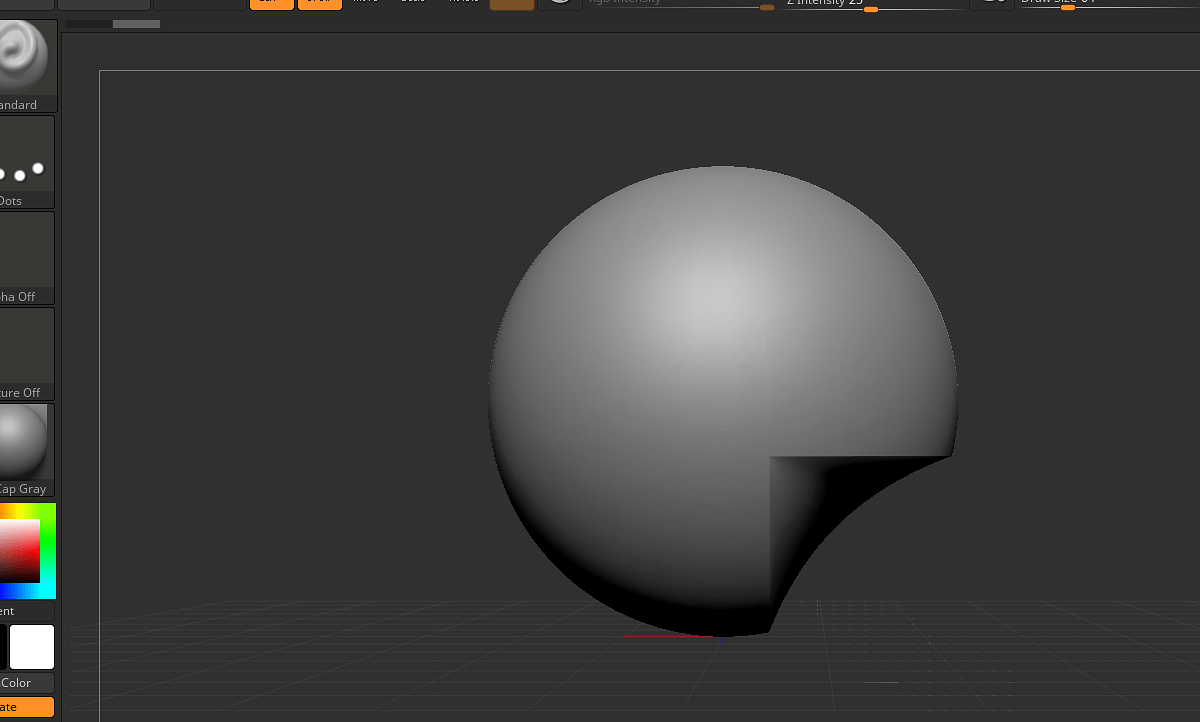Select the white main color swatch
1200x722 pixels.
click(x=32, y=647)
